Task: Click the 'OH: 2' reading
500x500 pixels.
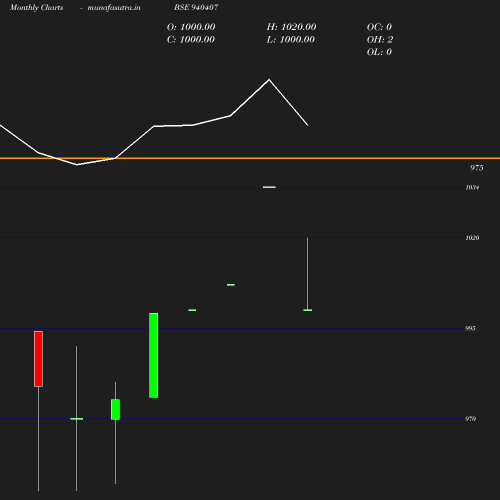Action: 380,40
